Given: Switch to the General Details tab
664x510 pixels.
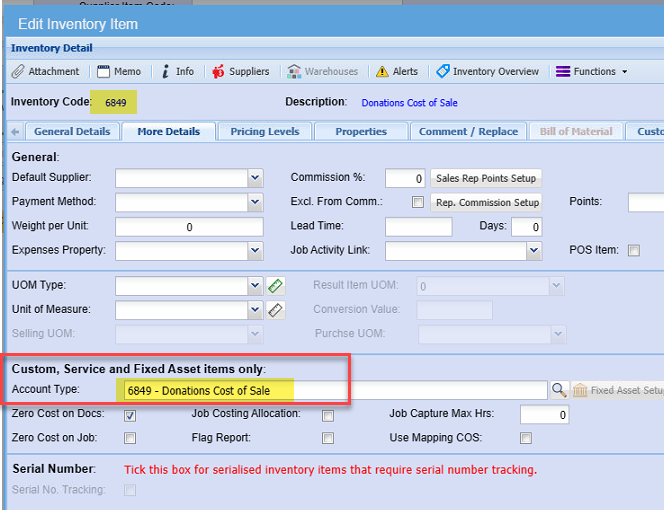Looking at the screenshot, I should click(x=72, y=131).
